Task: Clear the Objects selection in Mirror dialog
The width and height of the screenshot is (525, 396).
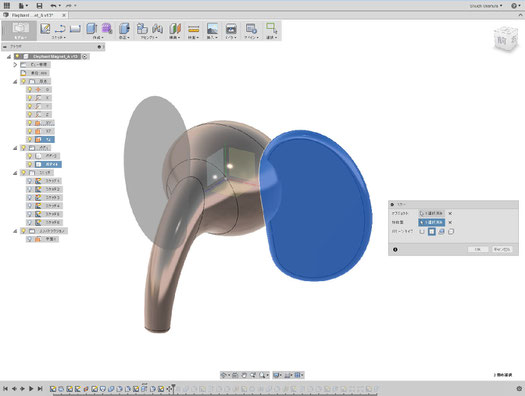Action: pyautogui.click(x=450, y=213)
